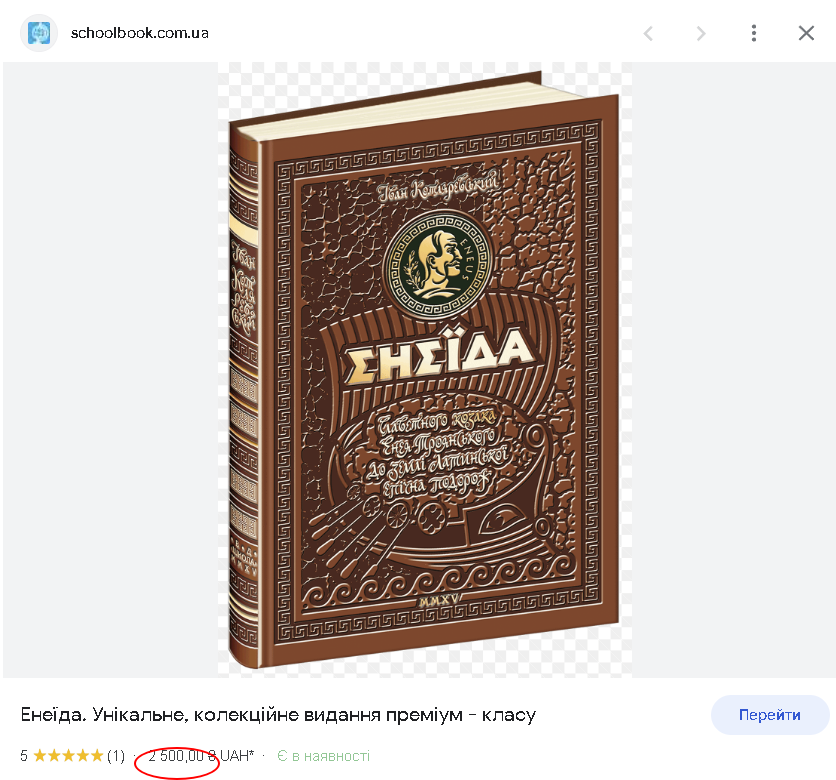This screenshot has width=836, height=780.
Task: Click the rating number 5
Action: pos(24,755)
